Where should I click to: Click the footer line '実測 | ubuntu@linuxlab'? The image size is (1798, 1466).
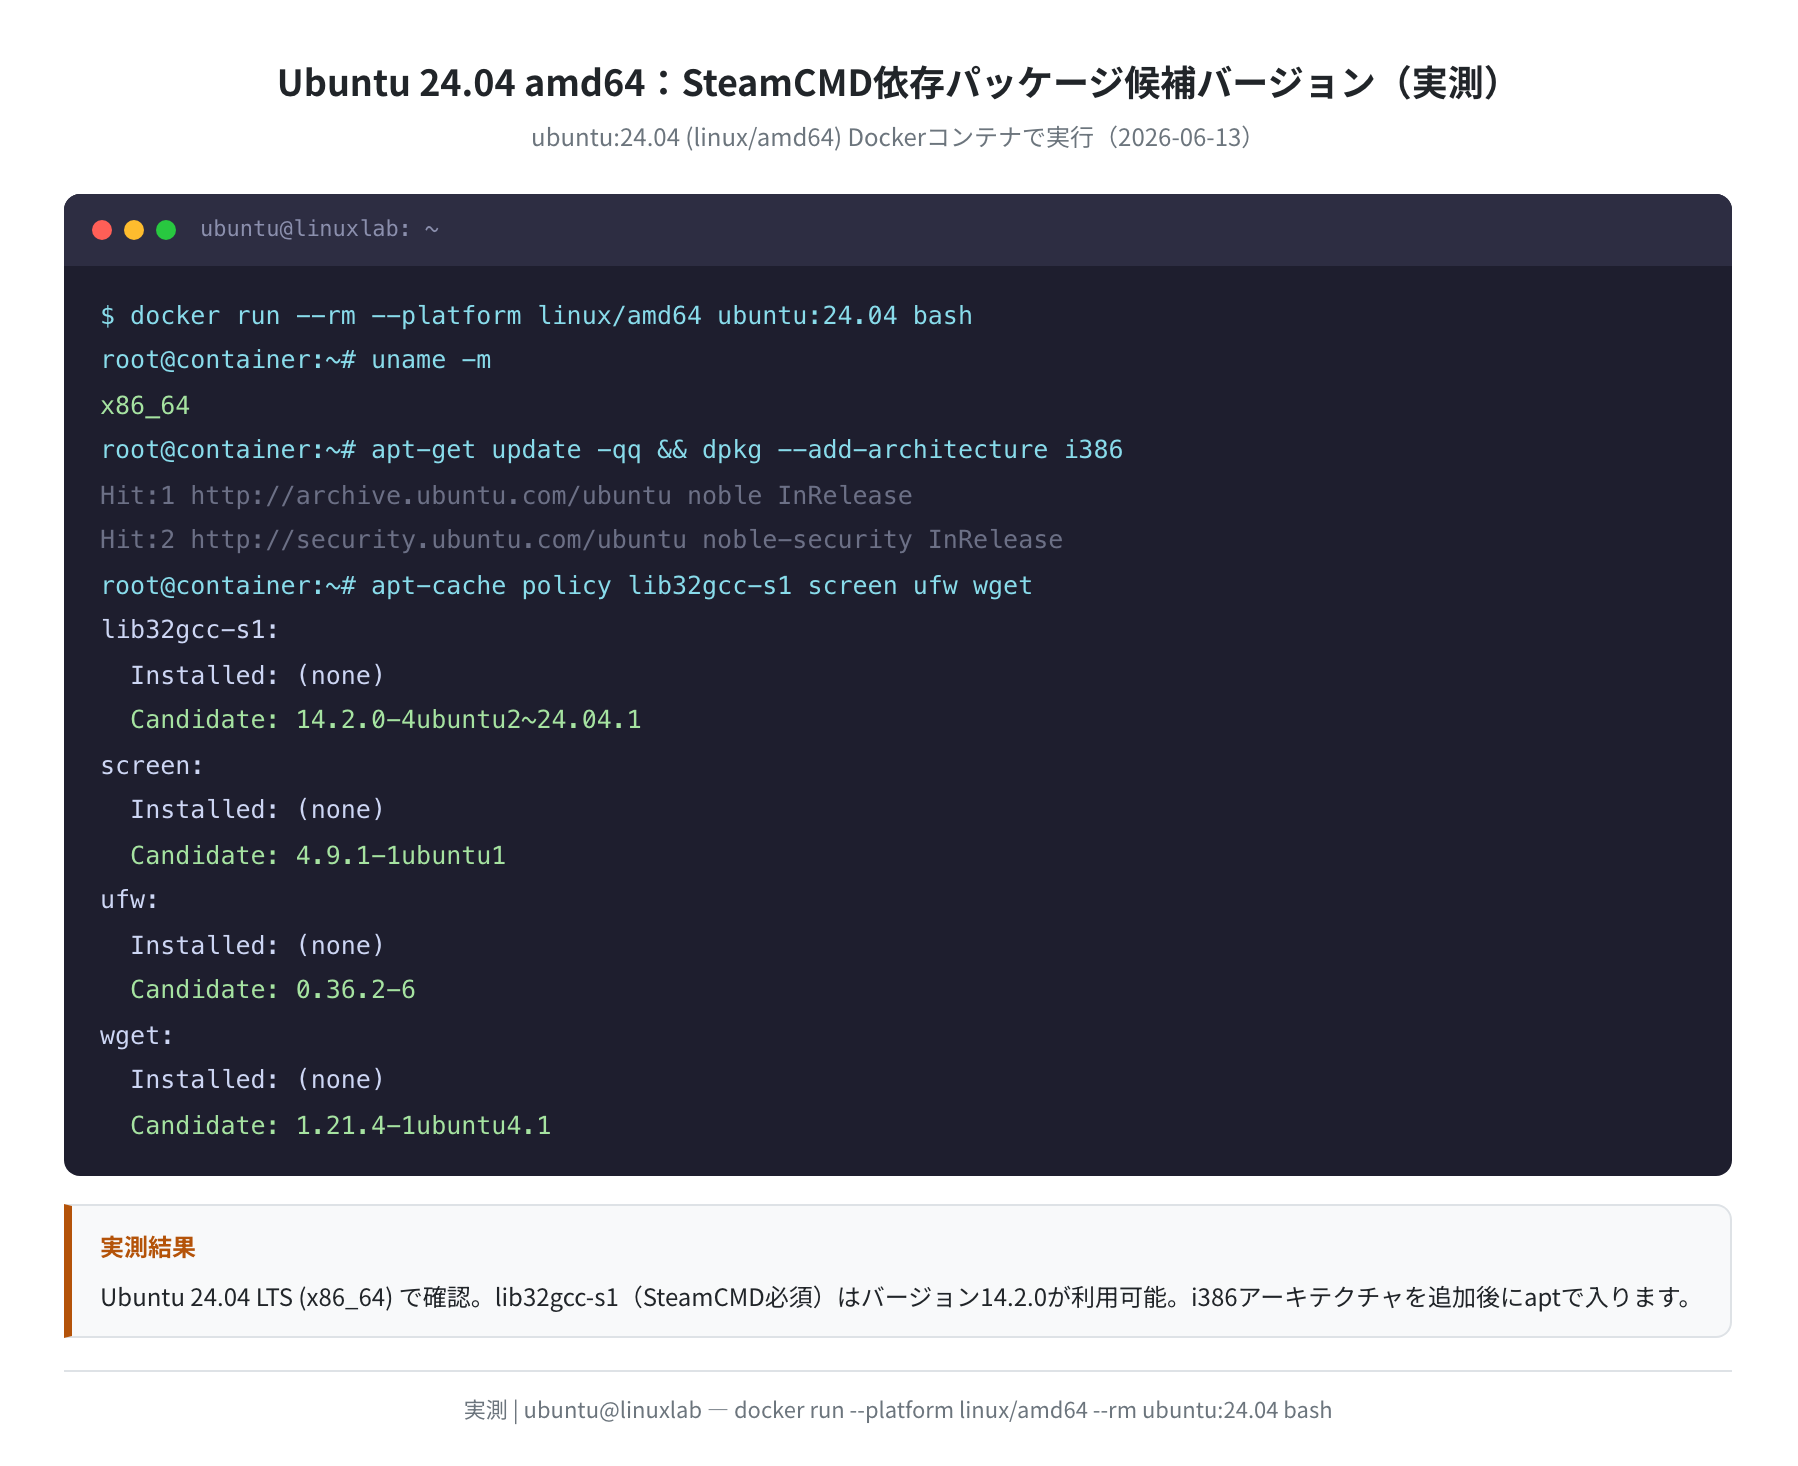click(x=898, y=1410)
